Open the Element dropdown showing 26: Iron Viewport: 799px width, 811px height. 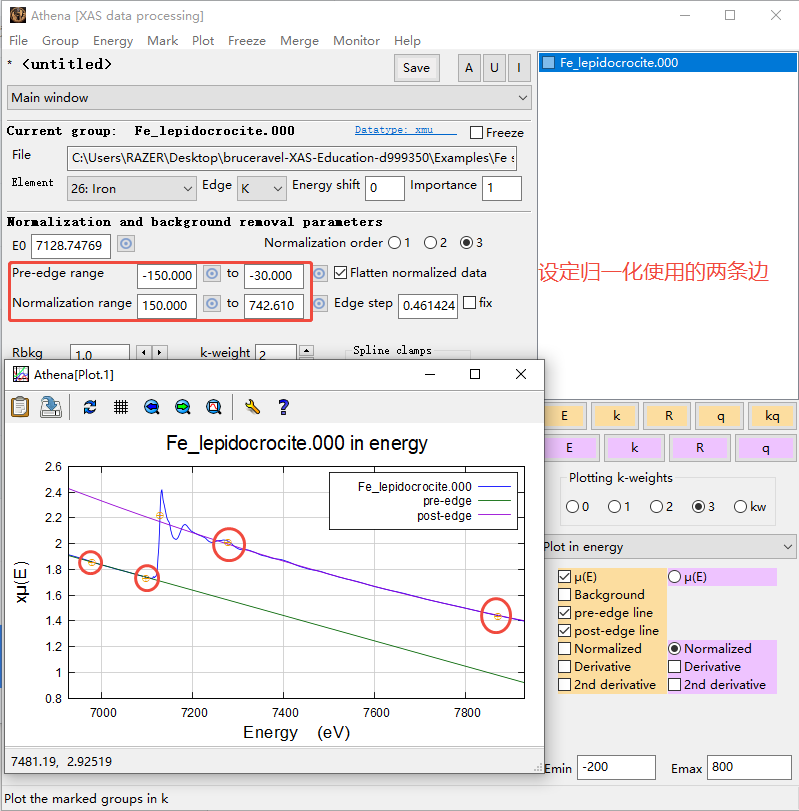132,188
